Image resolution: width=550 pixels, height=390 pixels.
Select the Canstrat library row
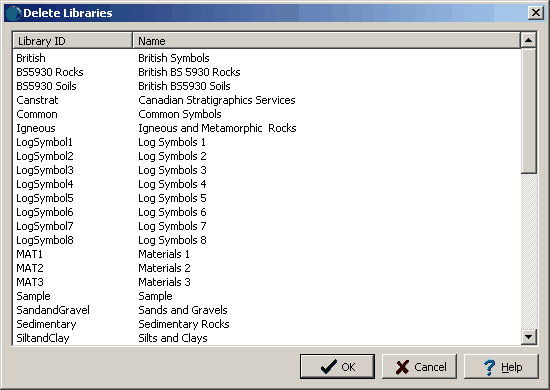[267, 100]
